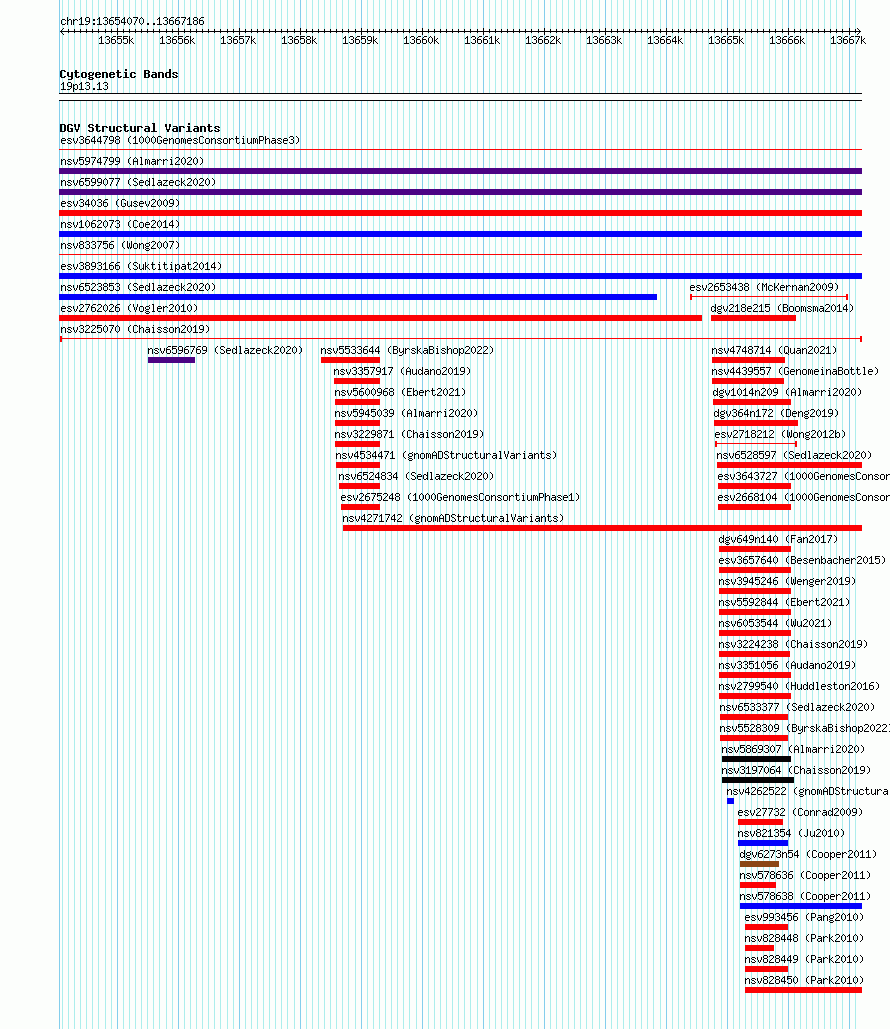The height and width of the screenshot is (1029, 890).
Task: Click the black bar under nsv5869307
Action: 756,759
